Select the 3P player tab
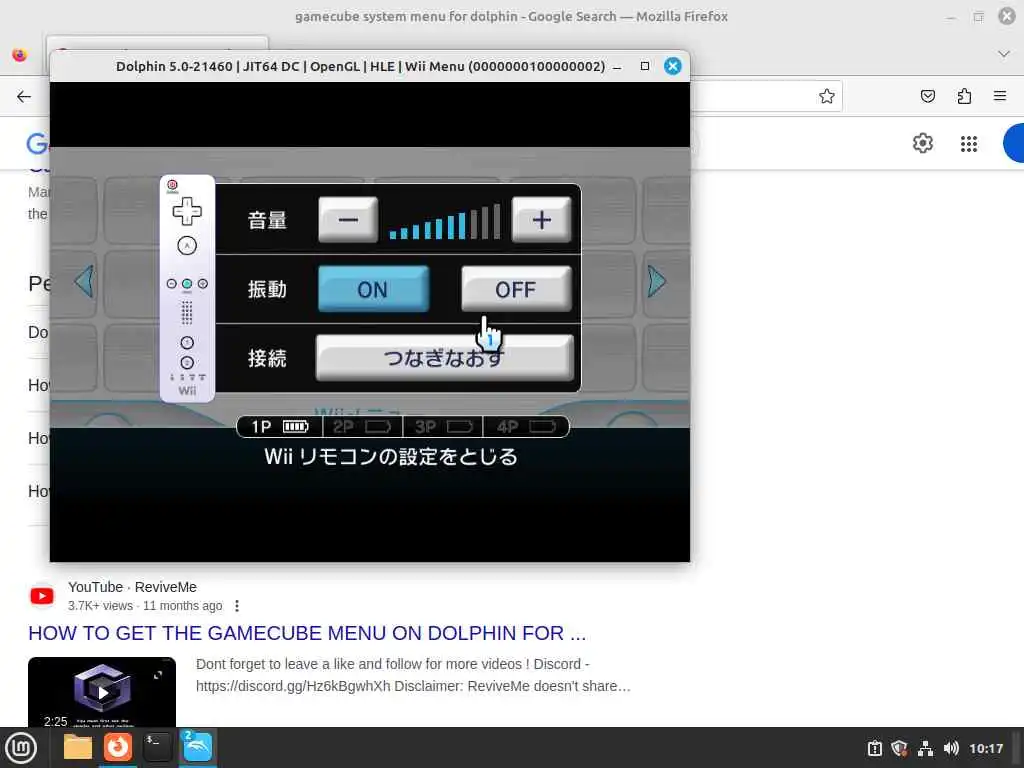1024x768 pixels. (443, 426)
